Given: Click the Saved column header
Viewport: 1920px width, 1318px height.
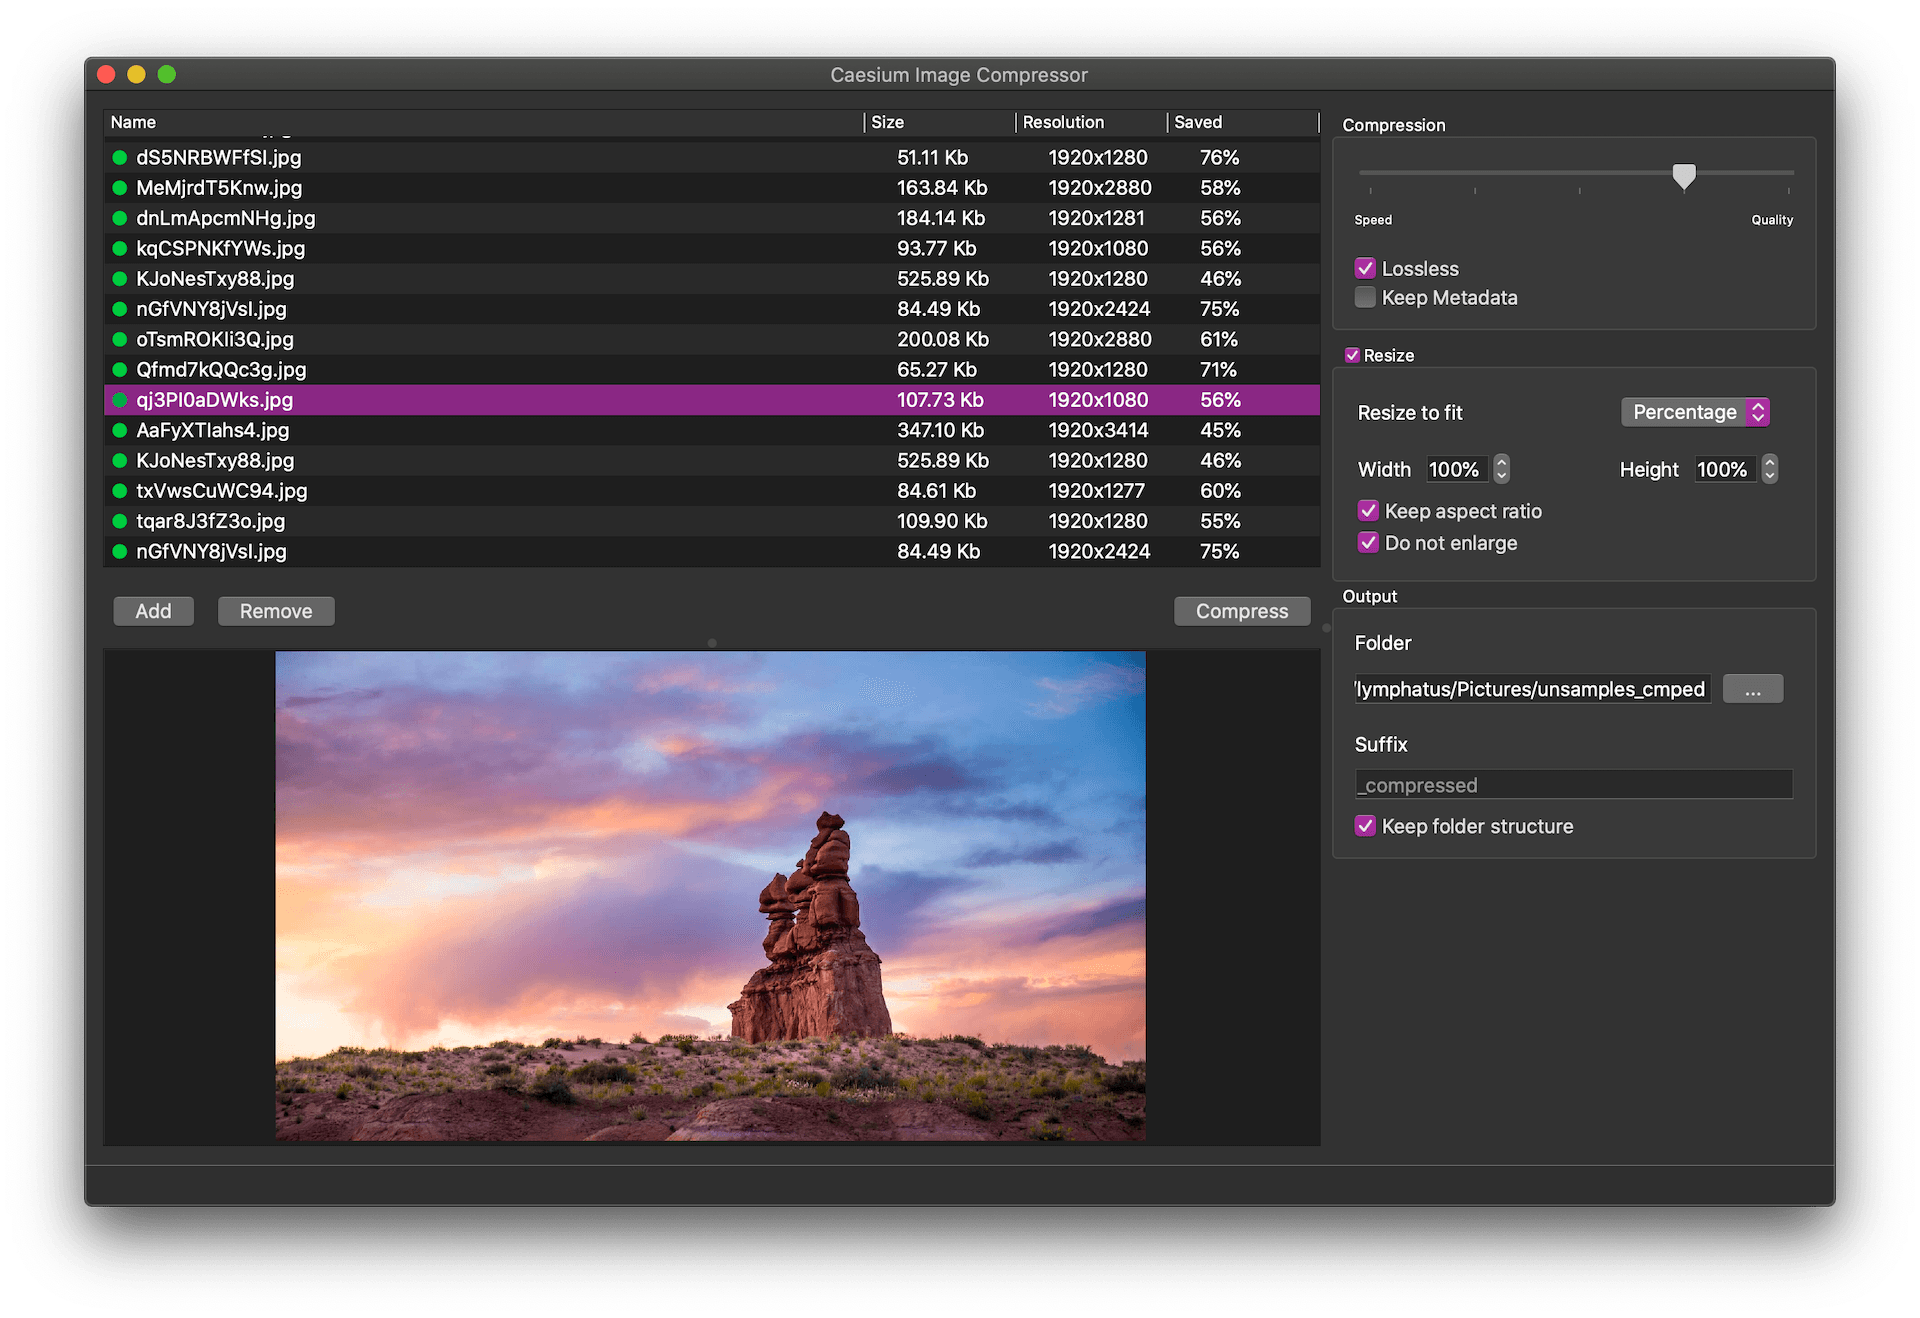Looking at the screenshot, I should 1198,121.
